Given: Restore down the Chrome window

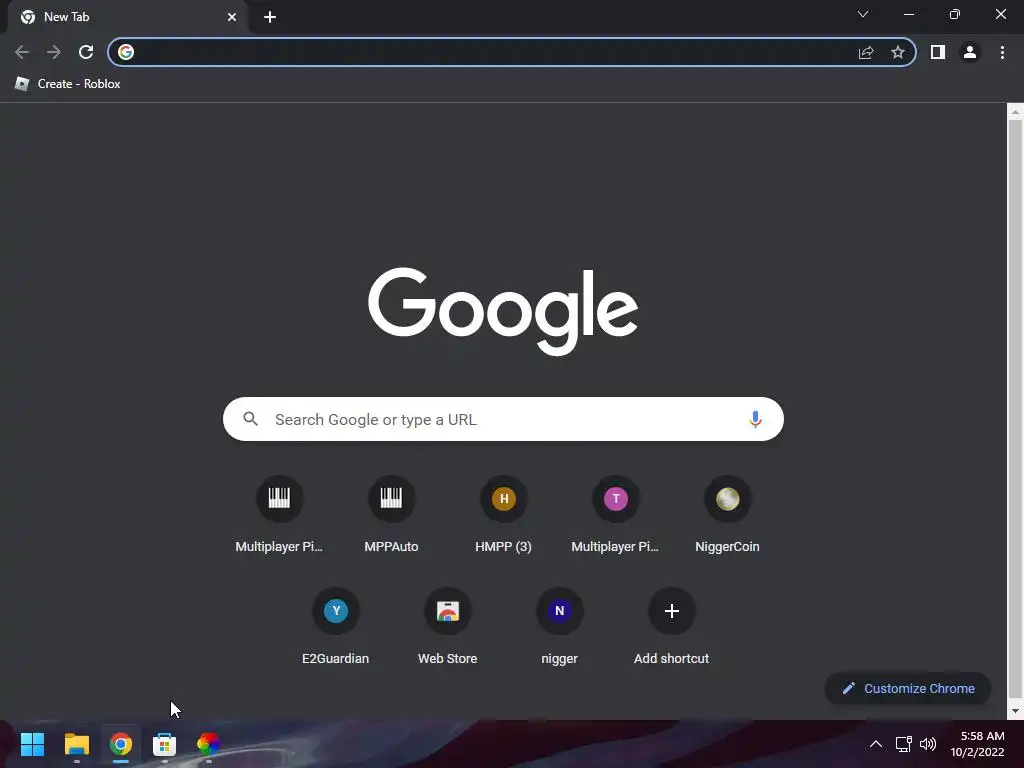Looking at the screenshot, I should [955, 14].
